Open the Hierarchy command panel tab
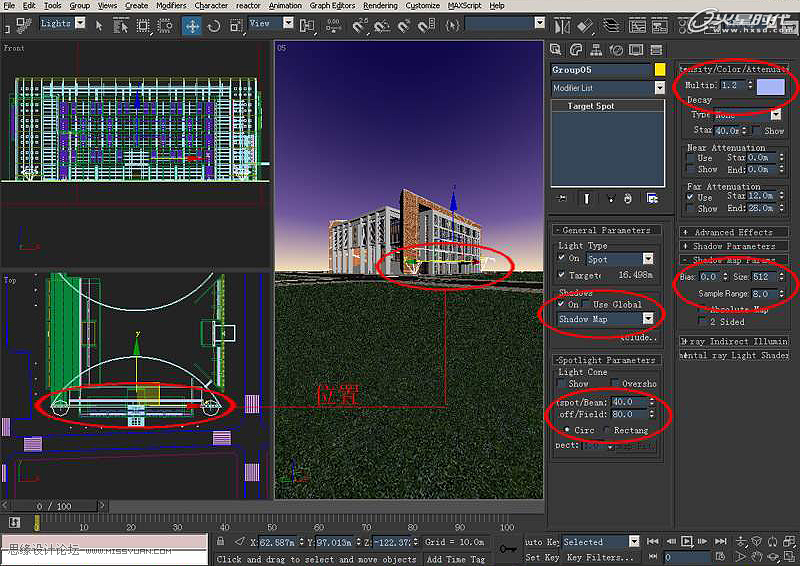Screen dimensions: 800x566 tap(597, 50)
